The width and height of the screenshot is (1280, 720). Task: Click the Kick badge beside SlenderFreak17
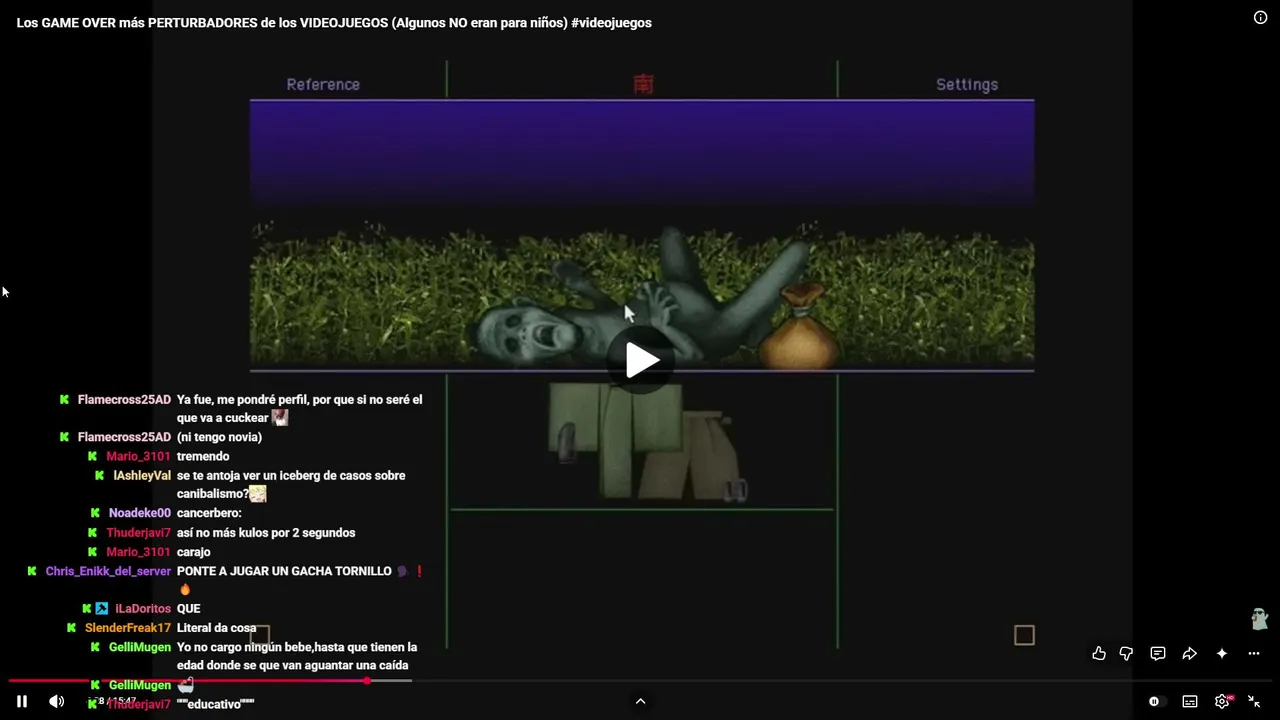click(x=71, y=628)
